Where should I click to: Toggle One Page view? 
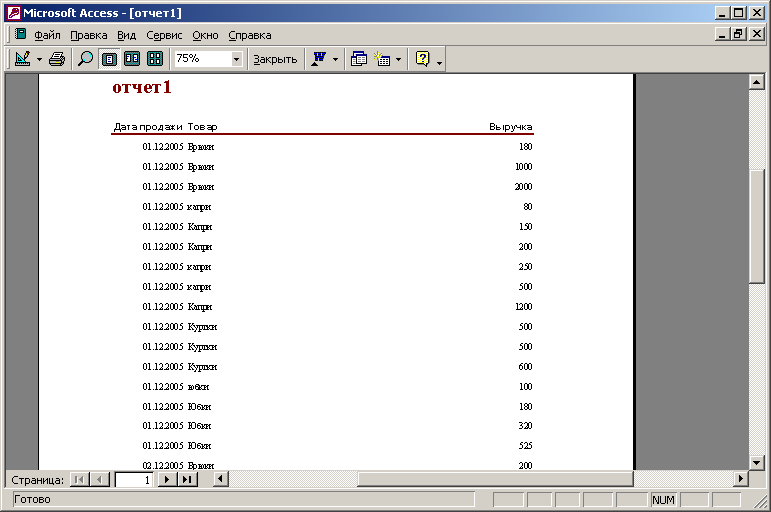tap(109, 59)
